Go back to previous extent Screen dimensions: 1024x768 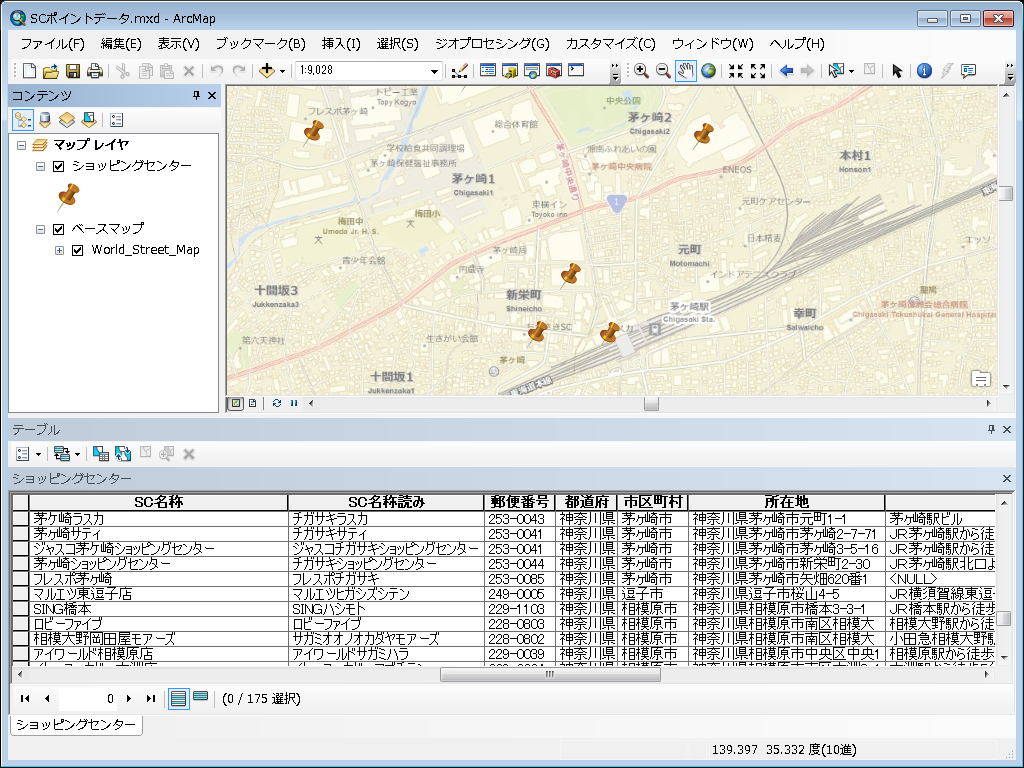786,71
